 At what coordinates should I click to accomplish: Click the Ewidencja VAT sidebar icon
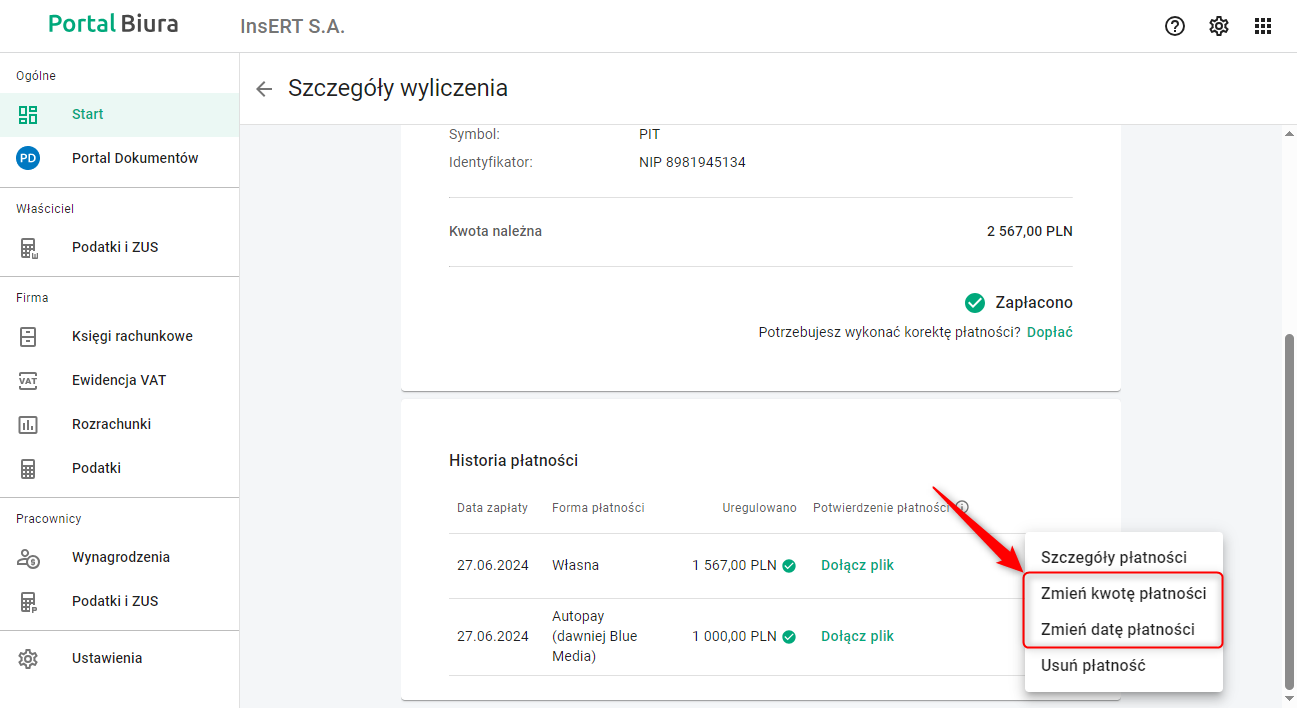click(x=28, y=380)
